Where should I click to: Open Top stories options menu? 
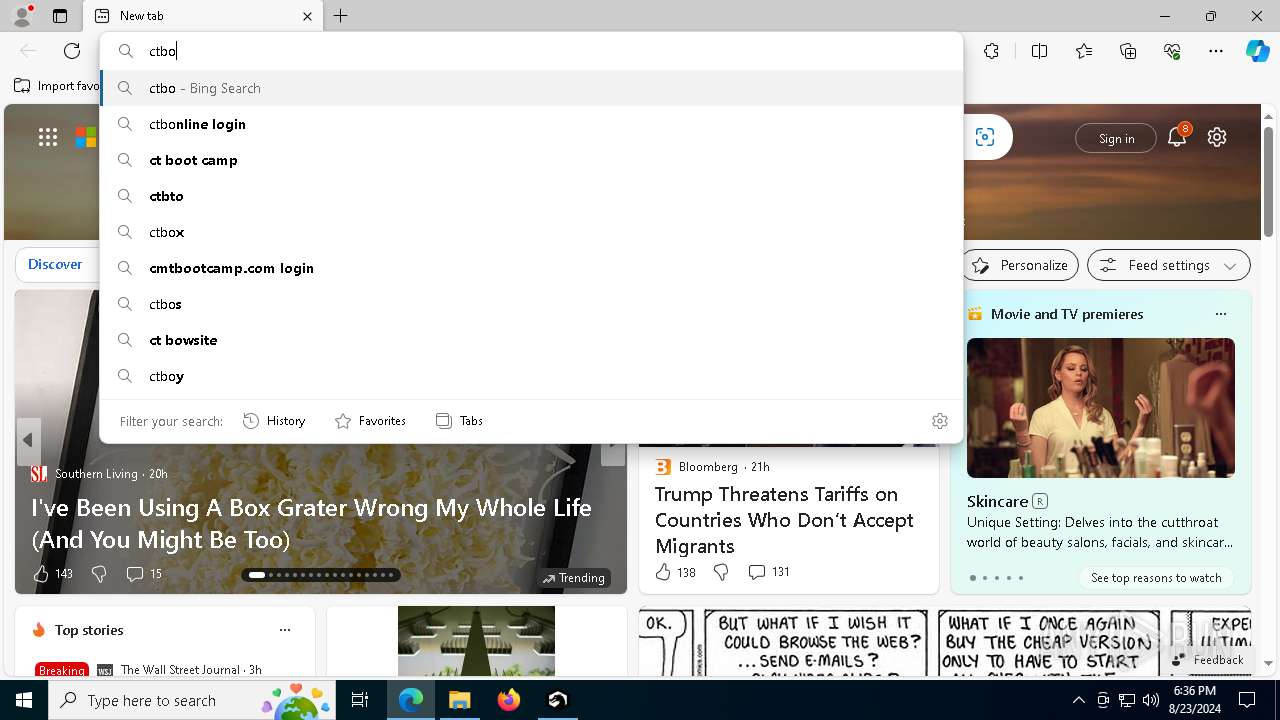click(285, 630)
